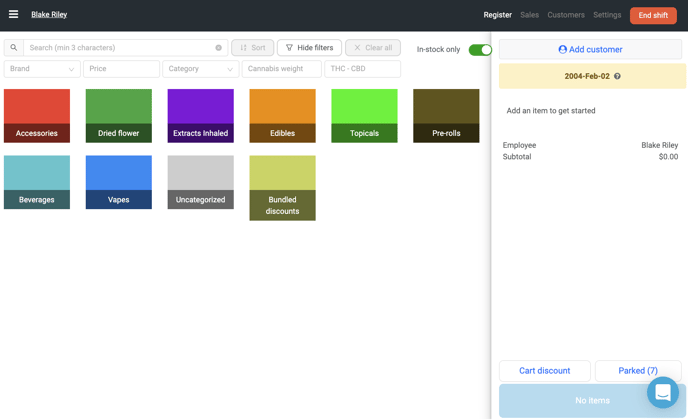Open Parked (7) sales
This screenshot has height=420, width=688.
coord(638,371)
